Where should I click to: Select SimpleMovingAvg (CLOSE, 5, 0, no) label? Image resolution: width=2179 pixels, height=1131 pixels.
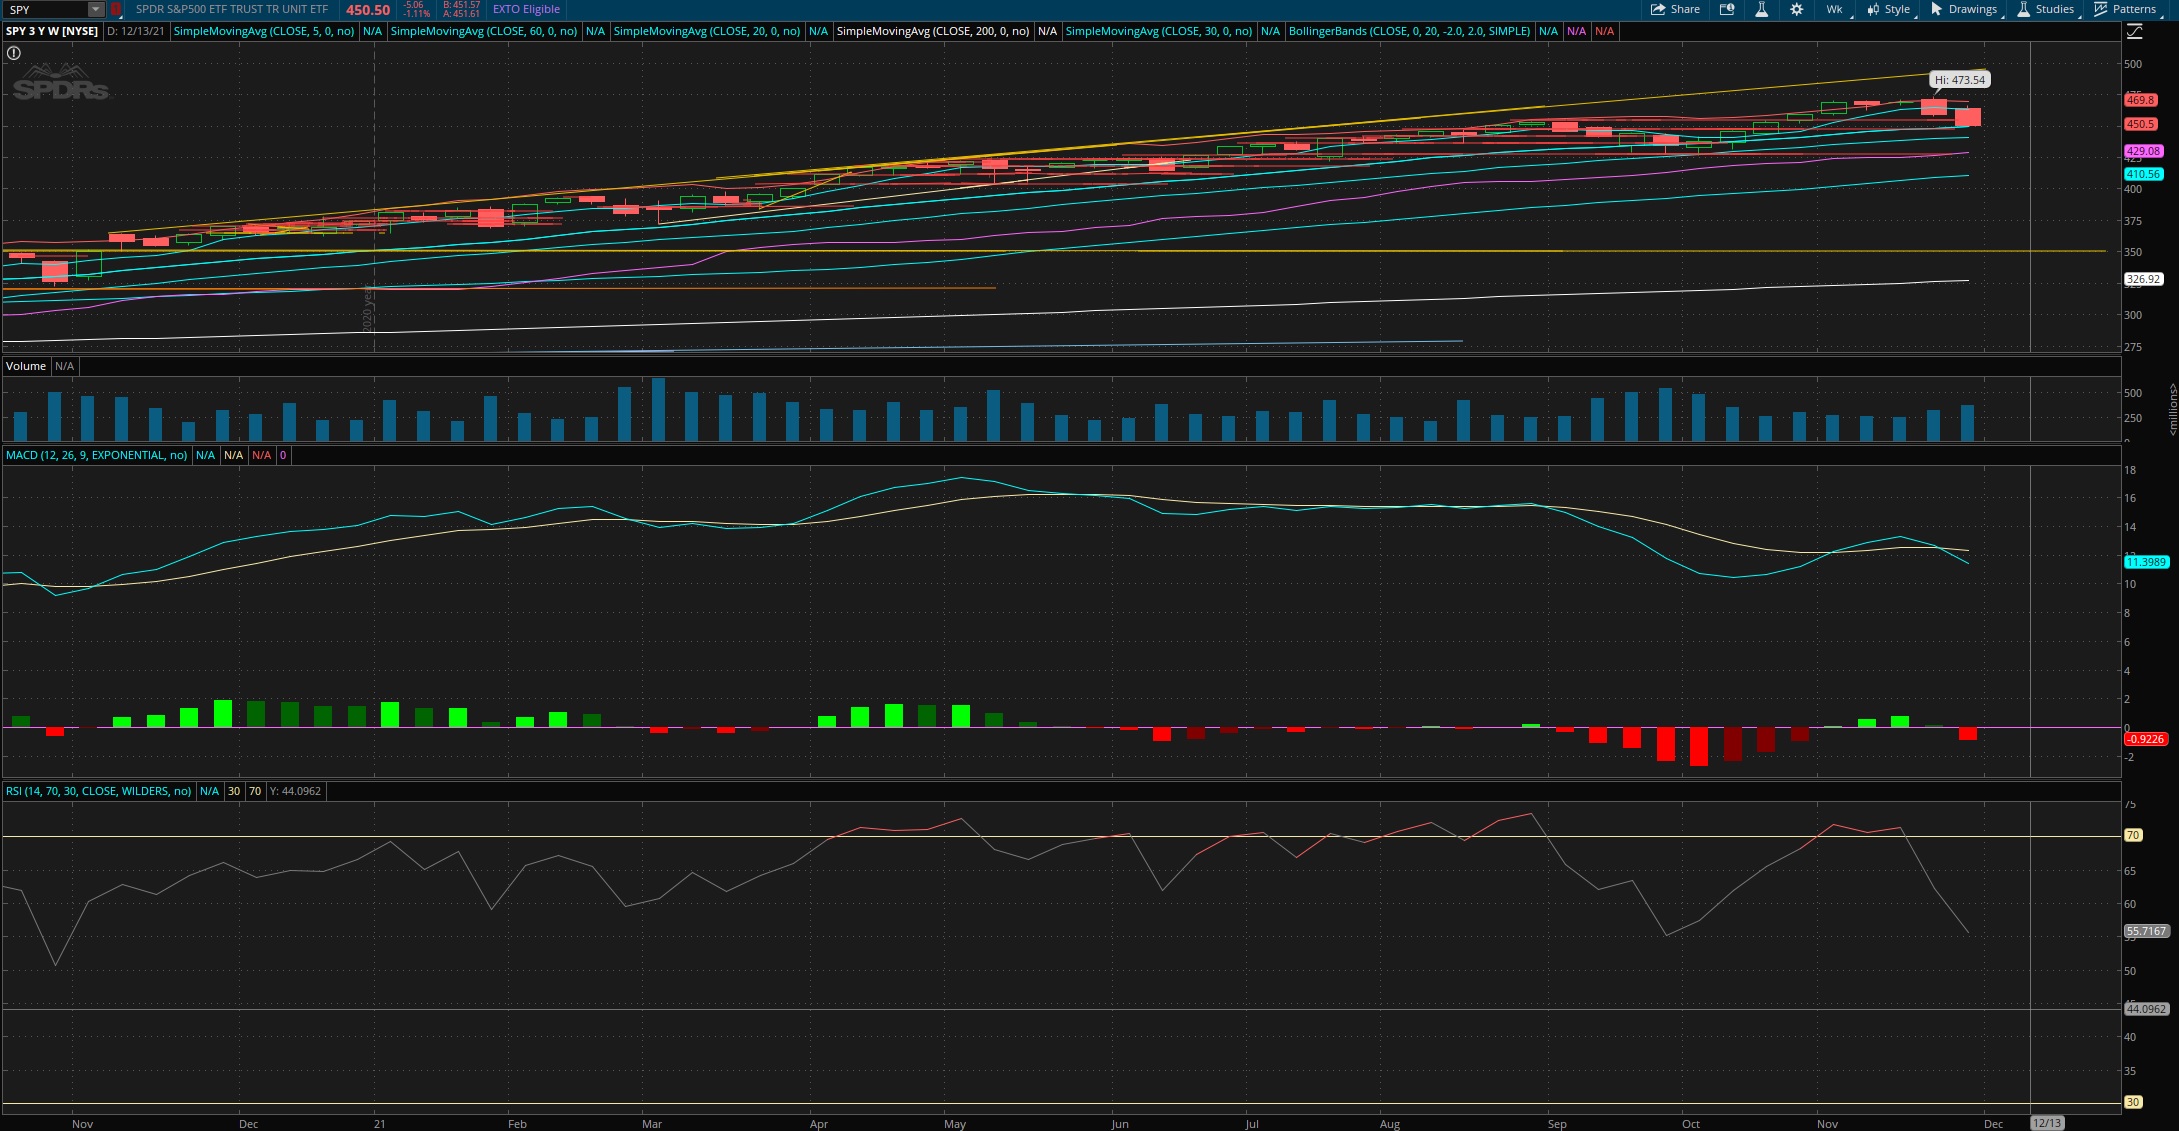(x=264, y=31)
